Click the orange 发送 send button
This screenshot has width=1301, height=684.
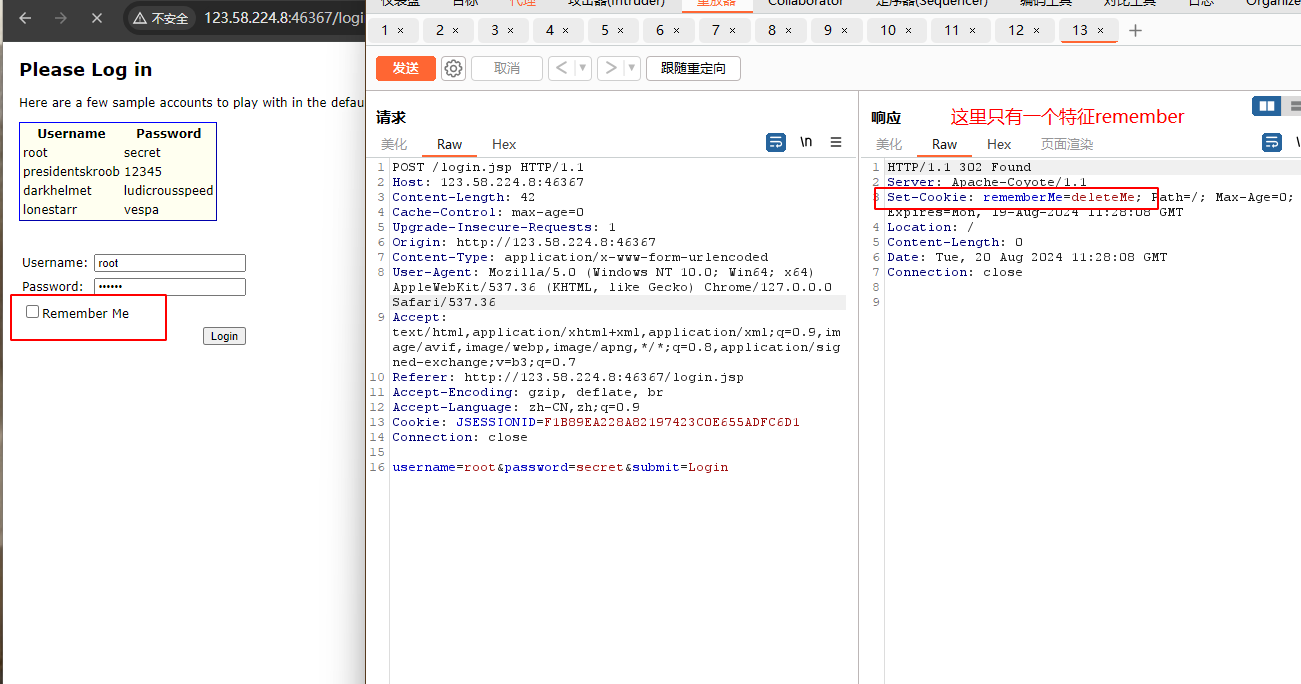click(x=405, y=68)
